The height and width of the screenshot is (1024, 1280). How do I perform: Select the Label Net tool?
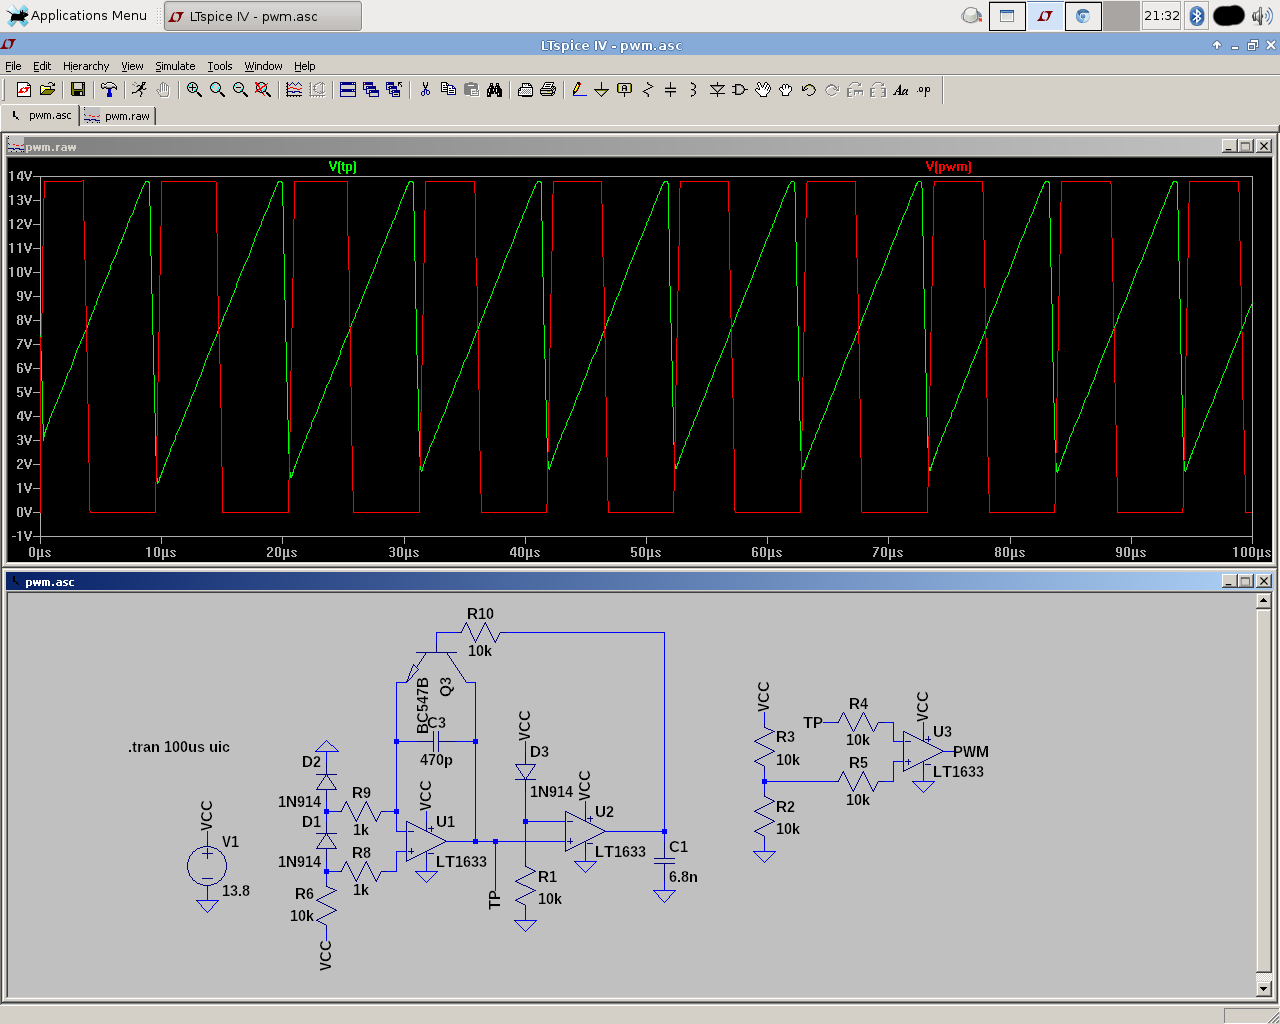[625, 90]
